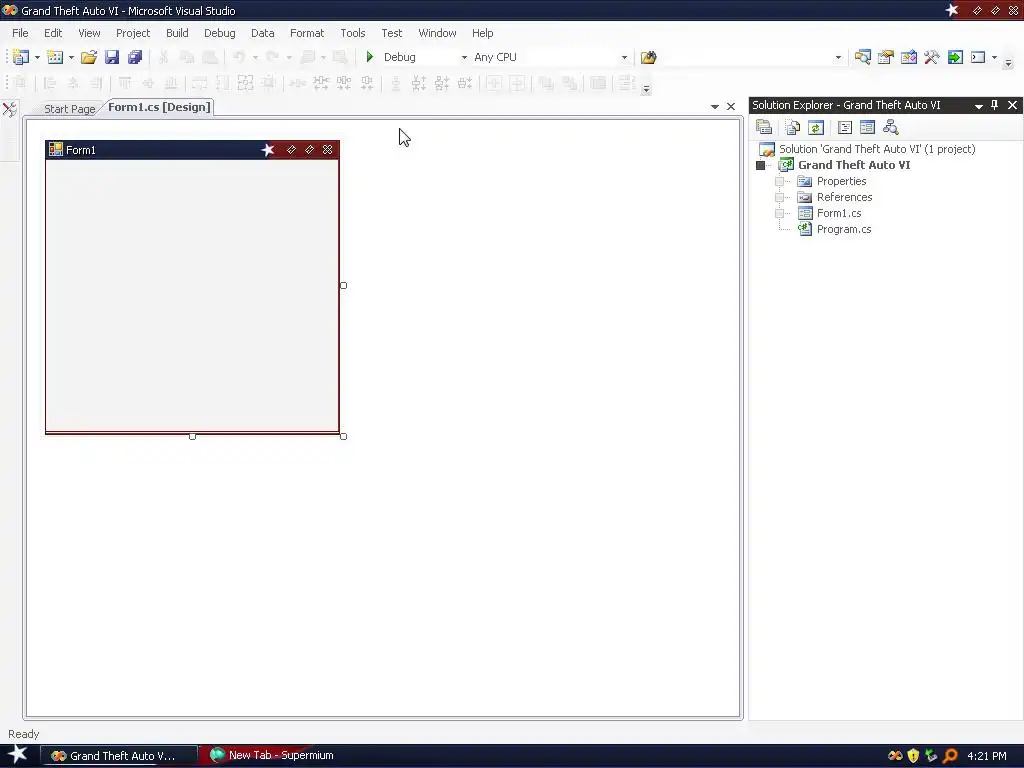Expand the References folder node
1024x768 pixels.
[779, 197]
